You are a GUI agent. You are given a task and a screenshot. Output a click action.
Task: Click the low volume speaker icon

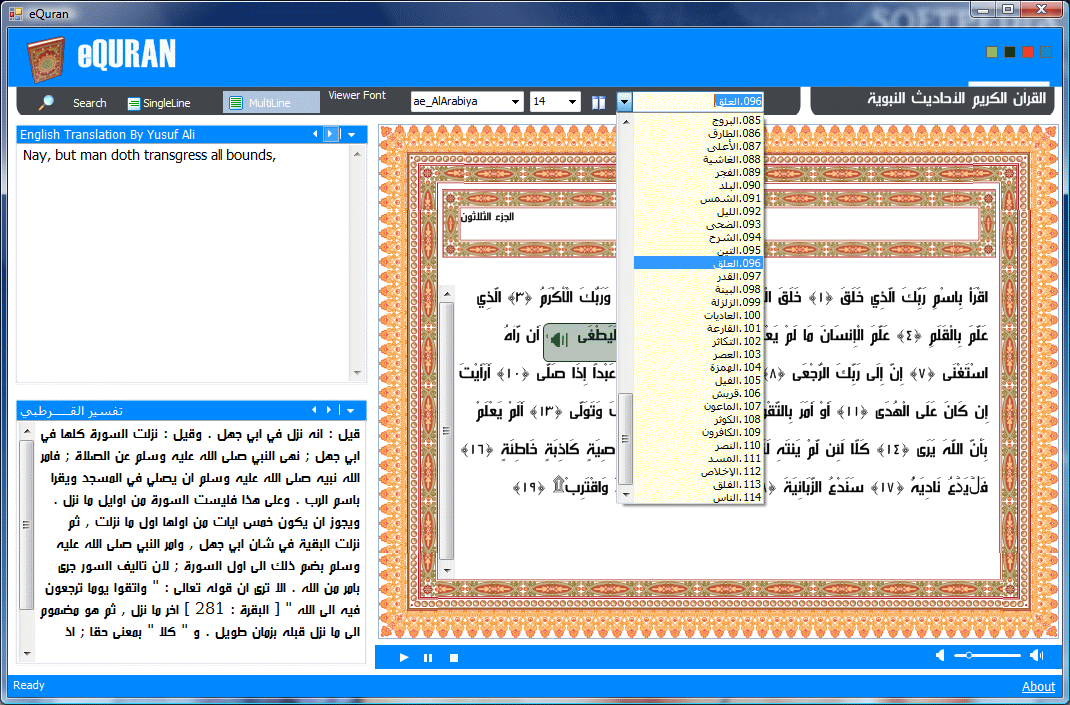(940, 655)
